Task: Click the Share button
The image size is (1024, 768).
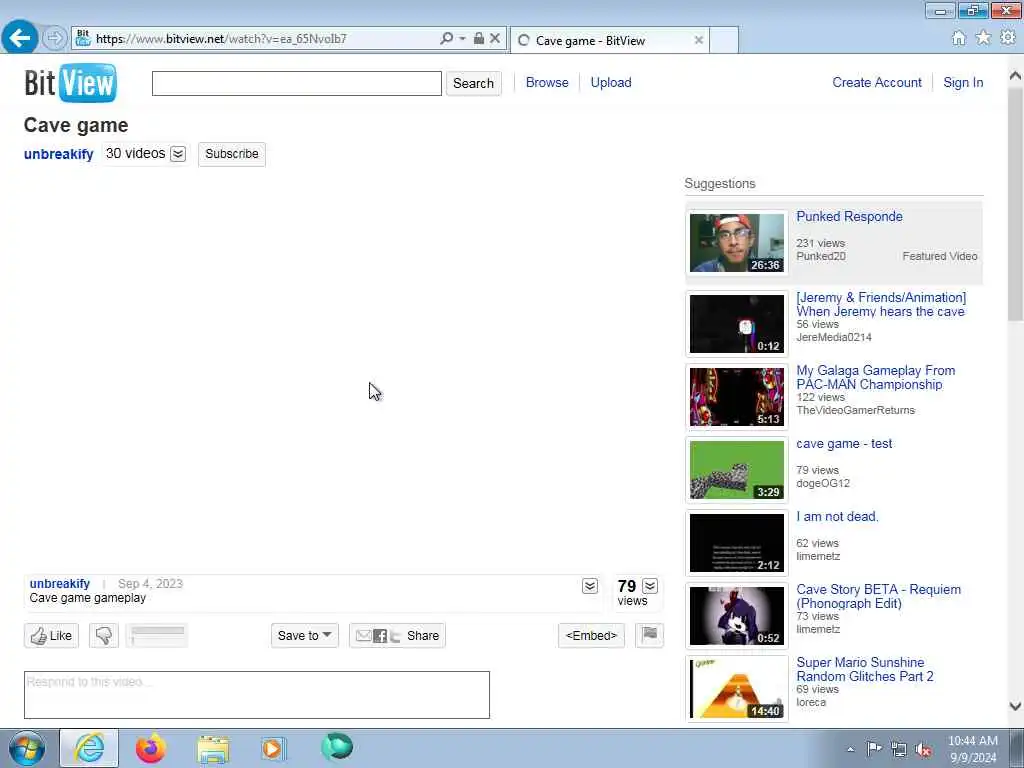Action: coord(397,635)
